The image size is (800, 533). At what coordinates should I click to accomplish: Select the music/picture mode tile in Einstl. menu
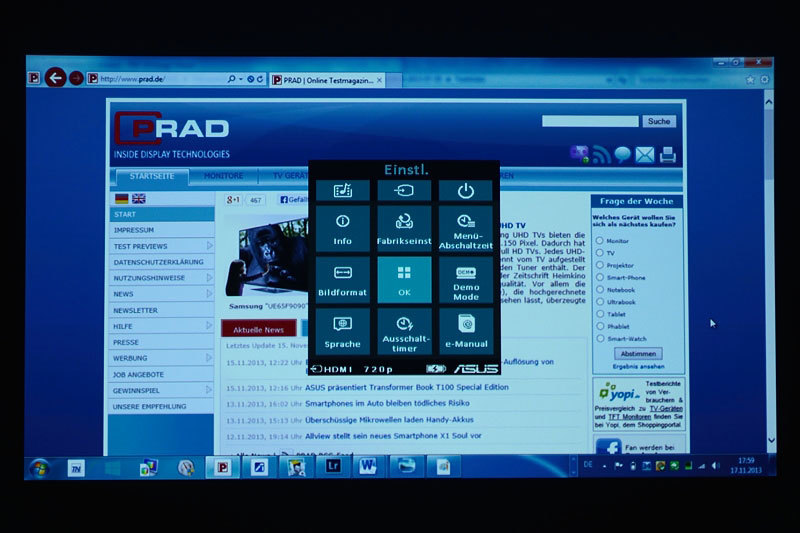[x=342, y=191]
